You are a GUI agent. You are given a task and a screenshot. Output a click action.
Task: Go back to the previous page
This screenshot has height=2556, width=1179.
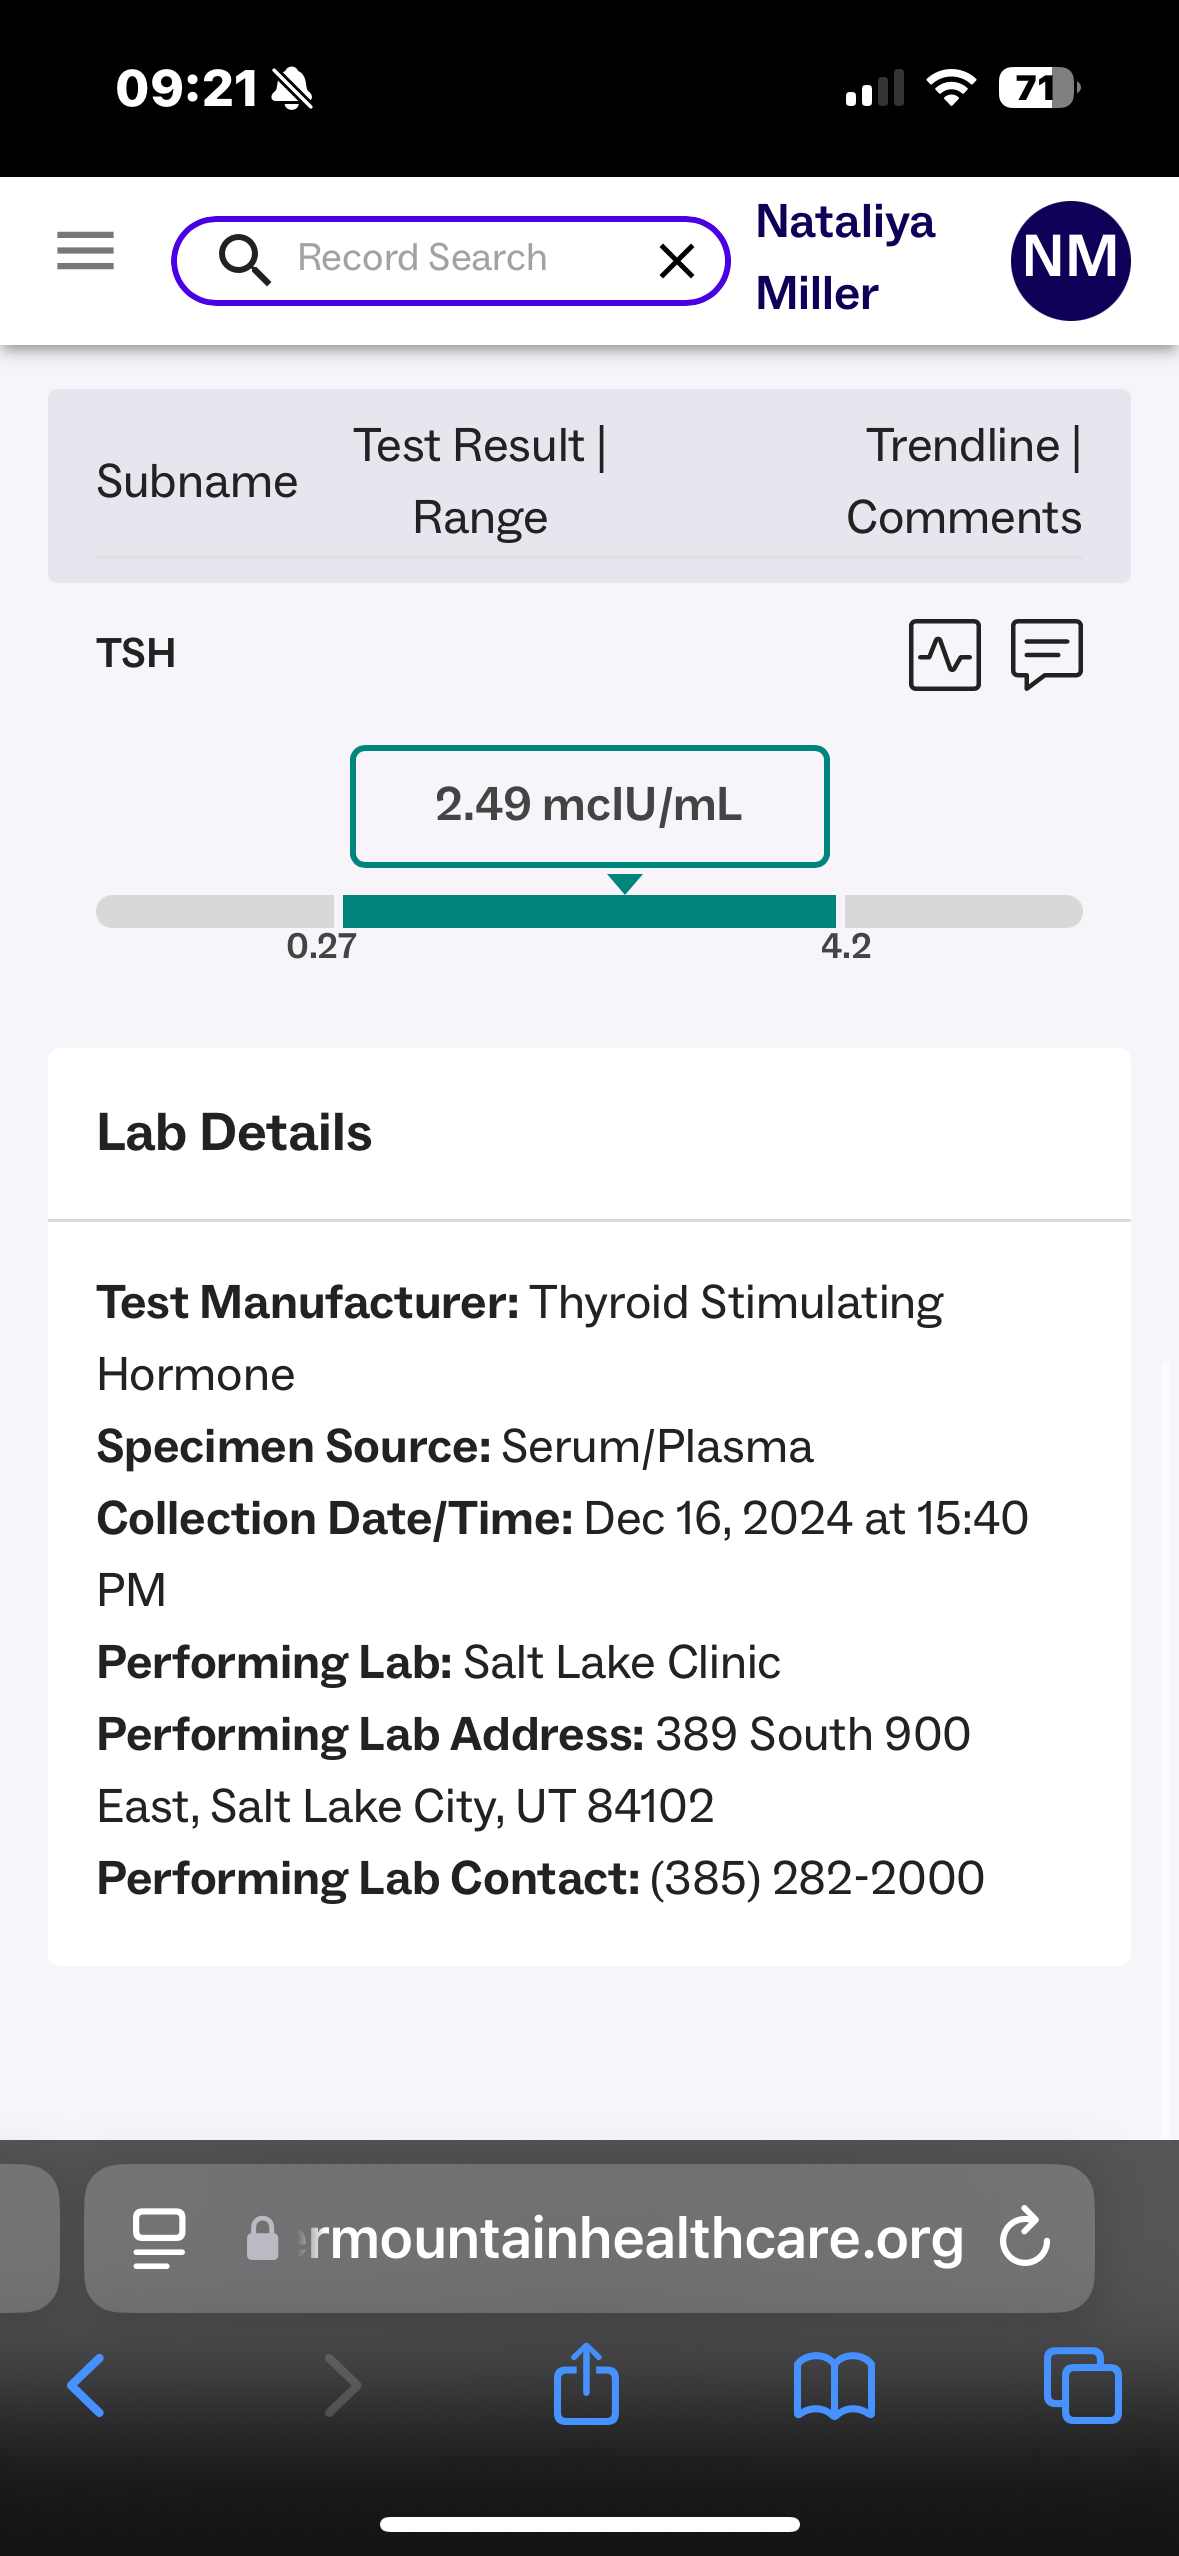[x=86, y=2386]
